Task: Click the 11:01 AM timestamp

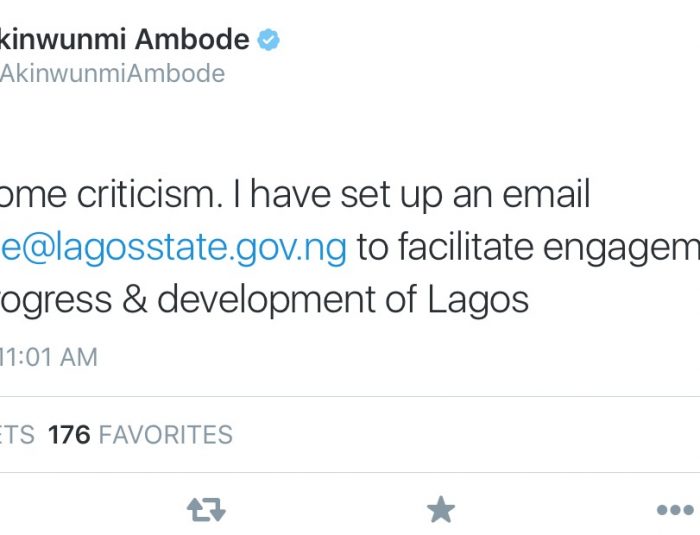Action: (x=48, y=357)
